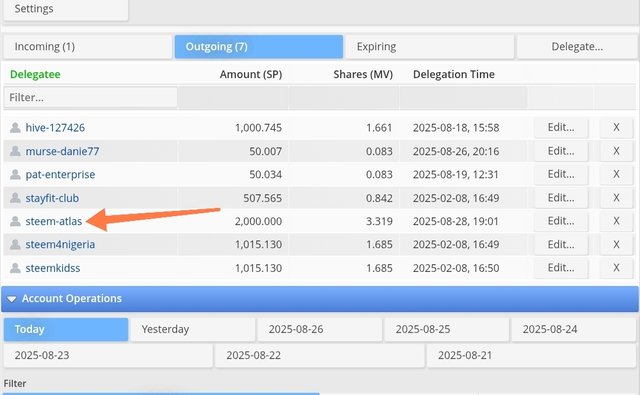Click the user icon beside stayfit-club
Screen dimensions: 640x395
click(15, 198)
